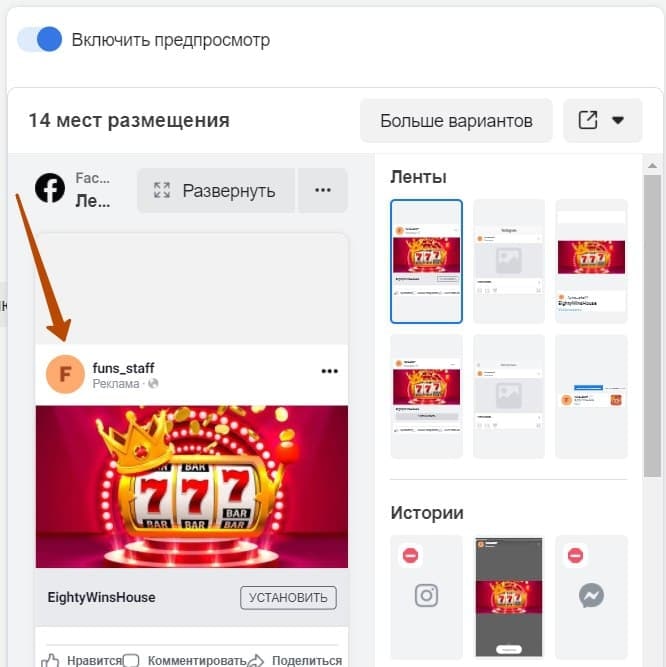The height and width of the screenshot is (667, 666).
Task: Open the ad post three-dot options
Action: (330, 371)
